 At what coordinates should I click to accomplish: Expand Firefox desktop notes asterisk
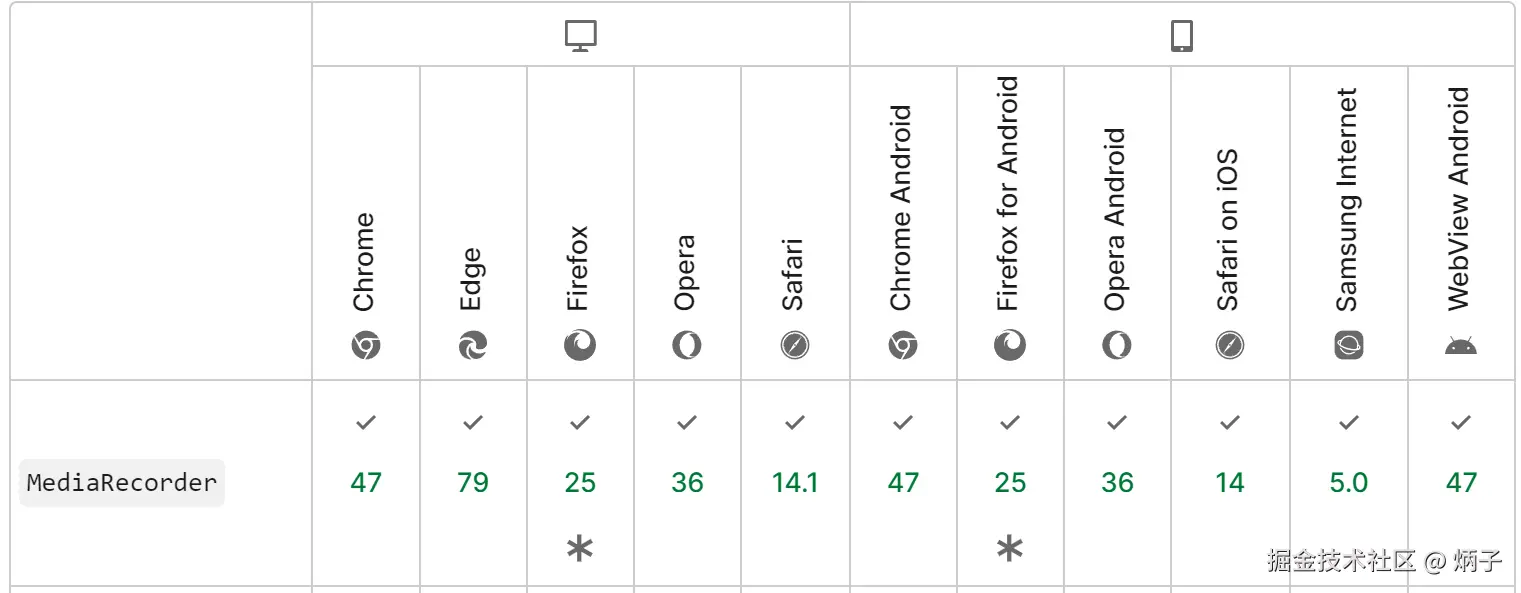[580, 548]
